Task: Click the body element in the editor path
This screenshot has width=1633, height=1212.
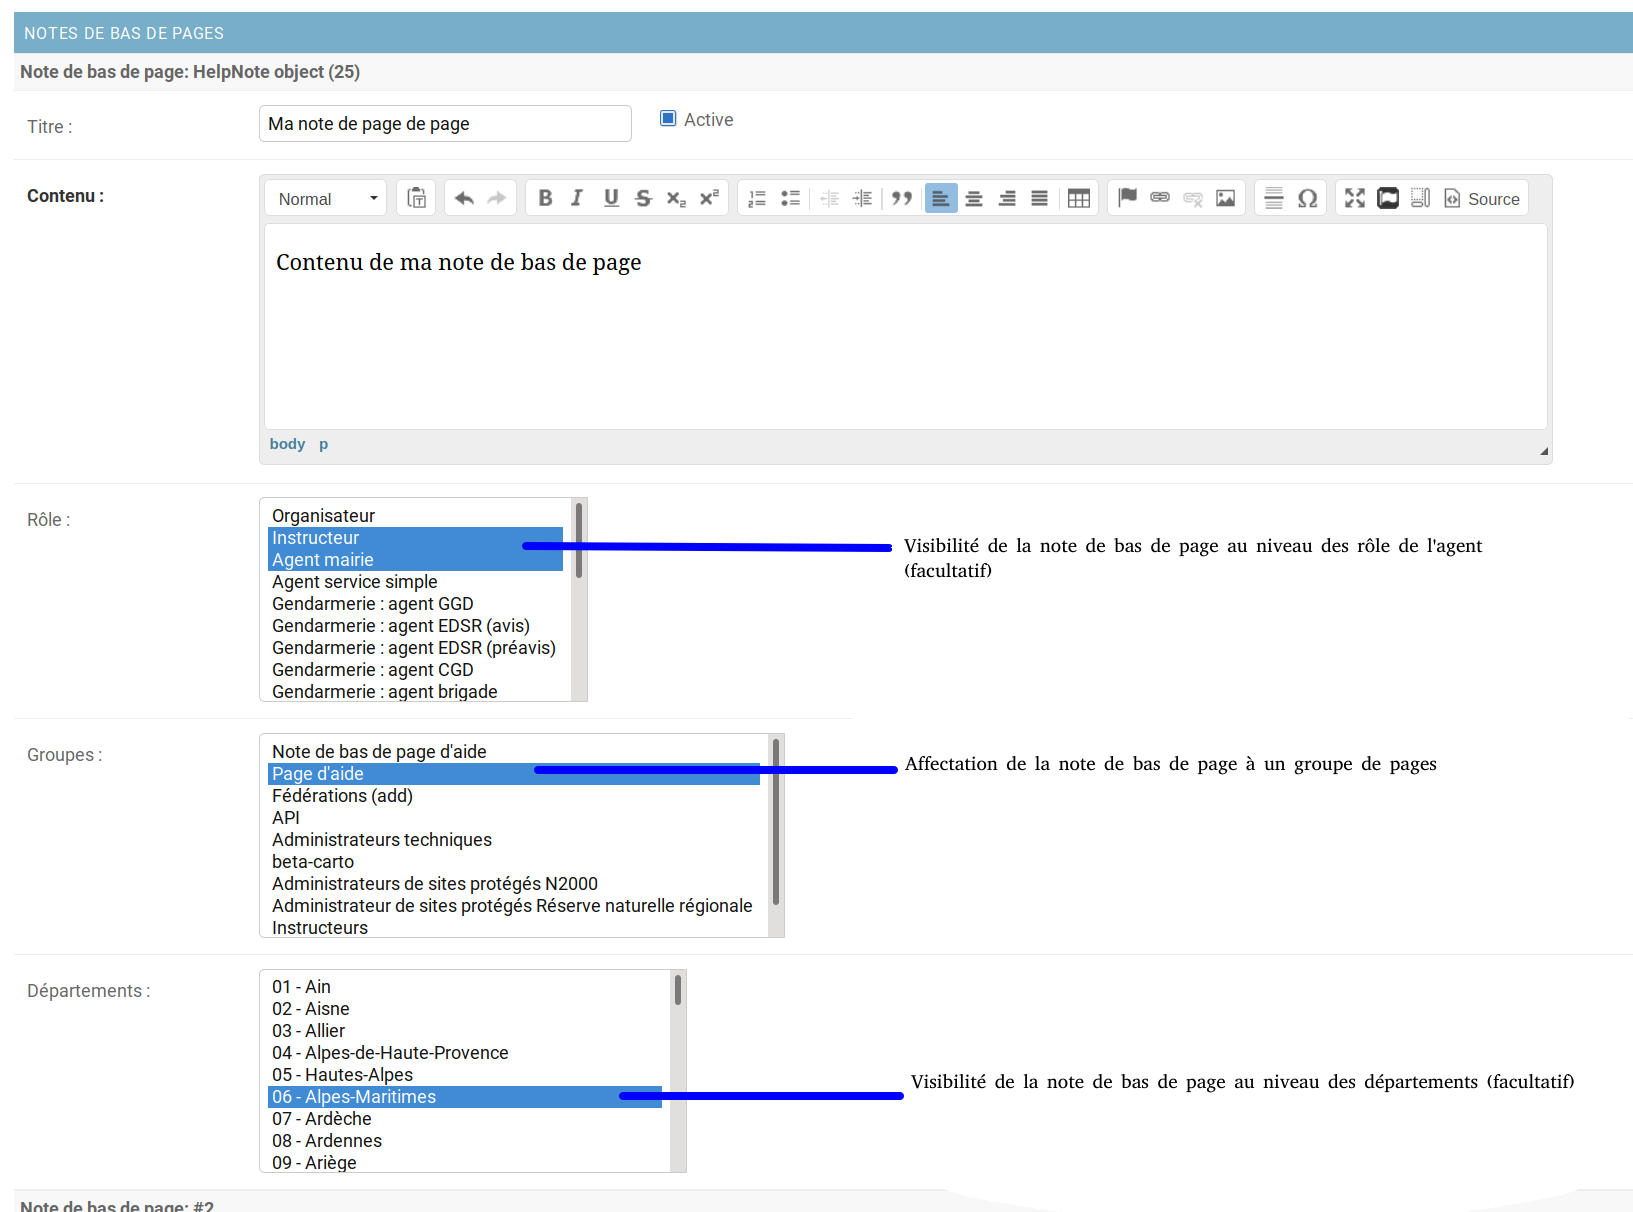Action: 287,443
